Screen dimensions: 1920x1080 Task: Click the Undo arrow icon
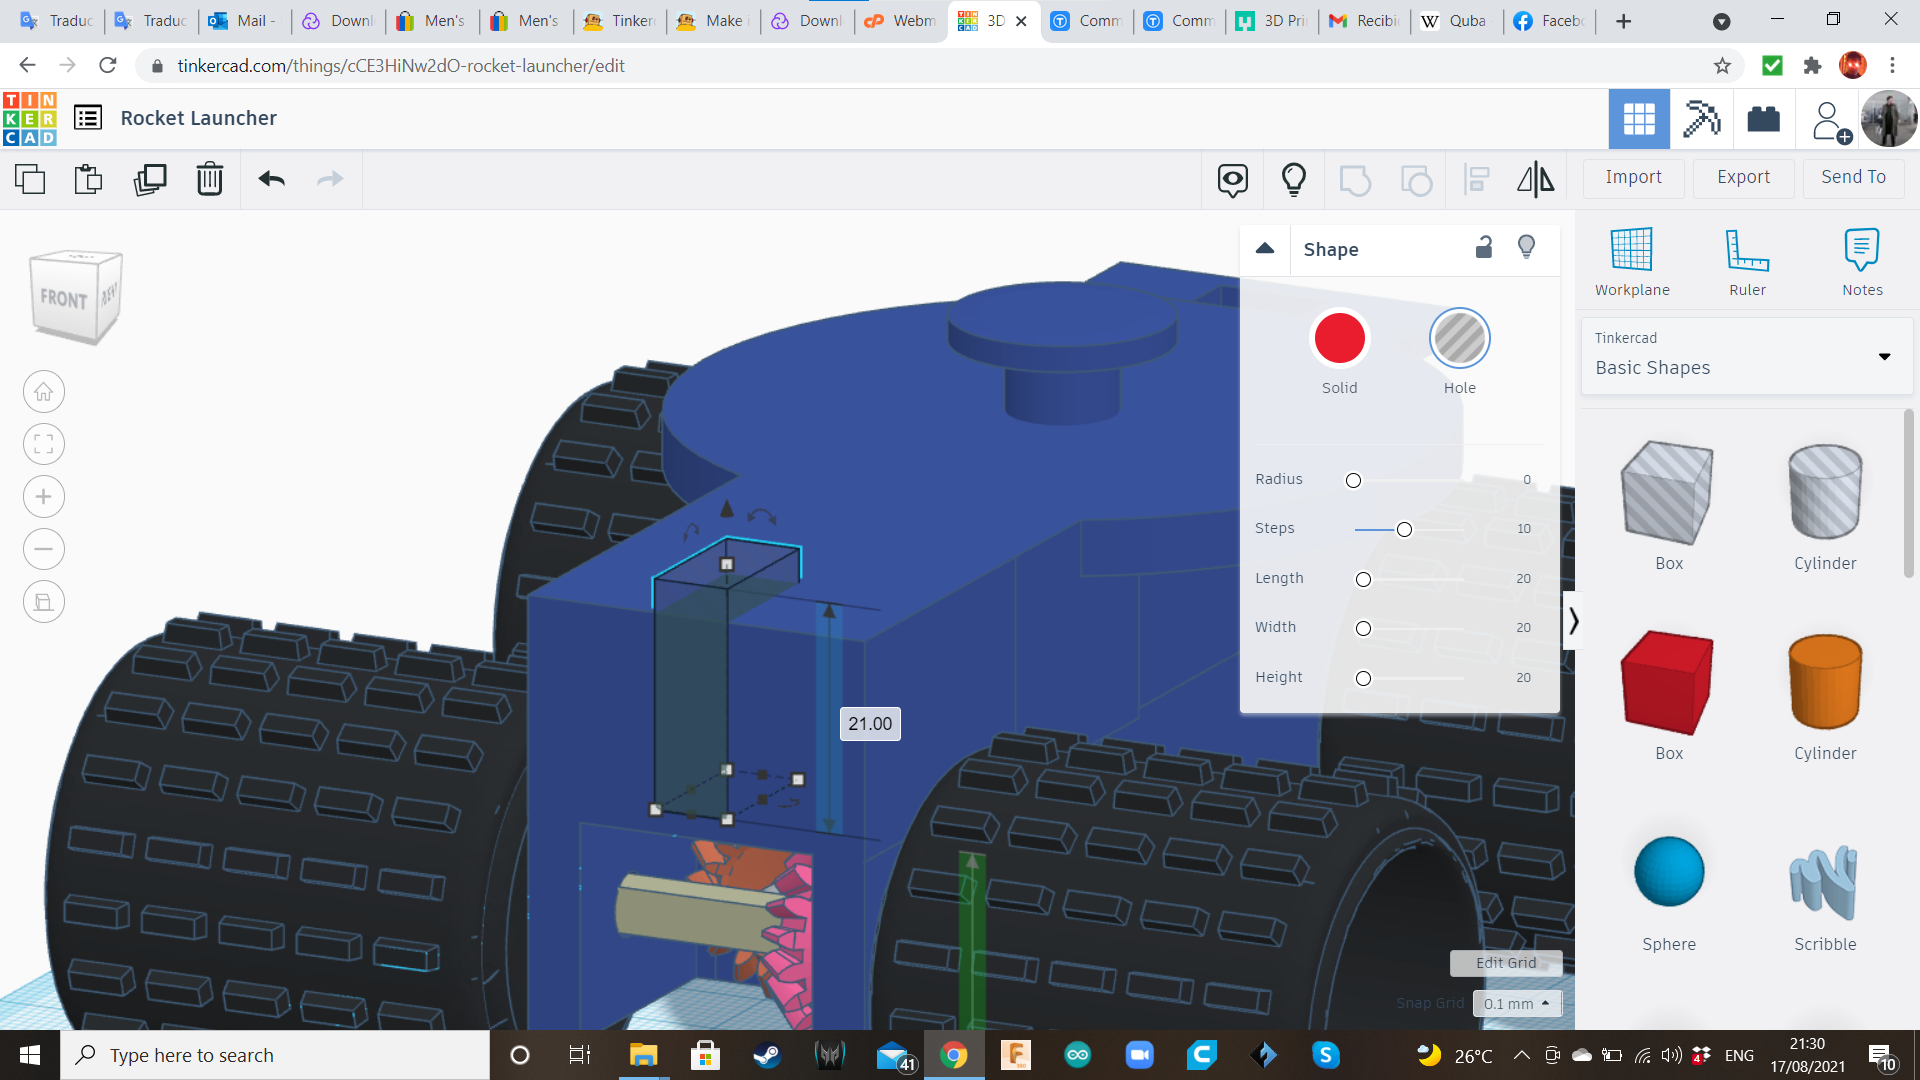[272, 179]
